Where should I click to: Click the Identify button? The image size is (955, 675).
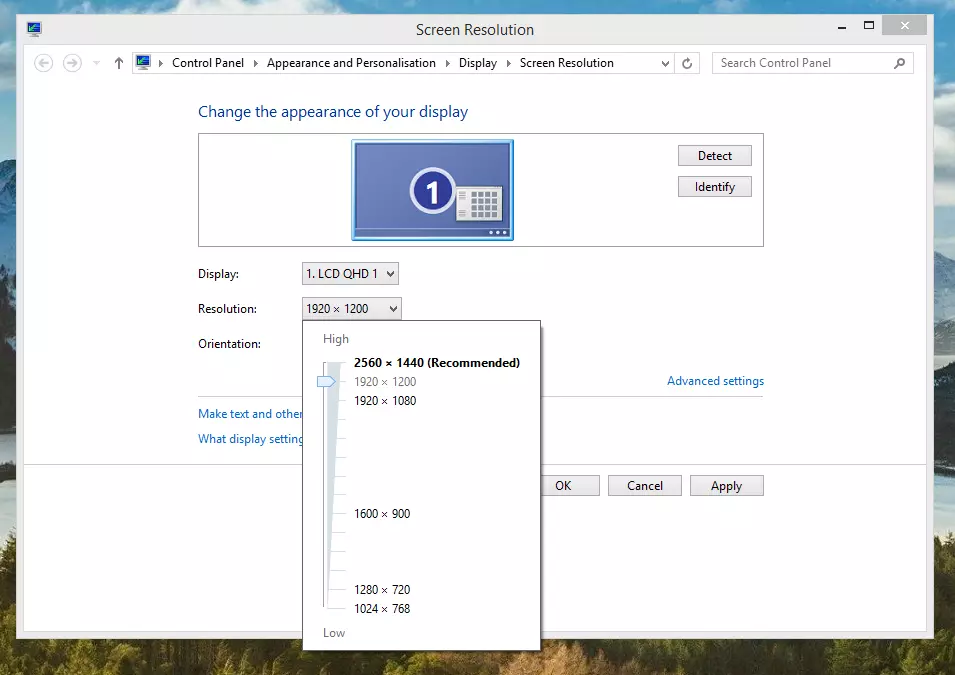714,186
